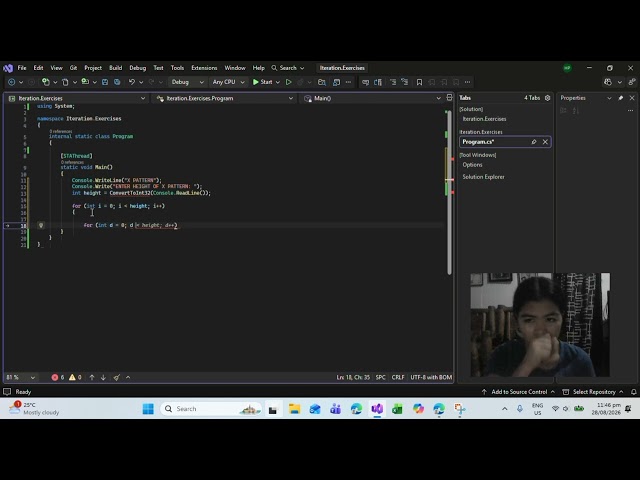The height and width of the screenshot is (480, 640).
Task: Click Add to Source Control
Action: click(518, 391)
